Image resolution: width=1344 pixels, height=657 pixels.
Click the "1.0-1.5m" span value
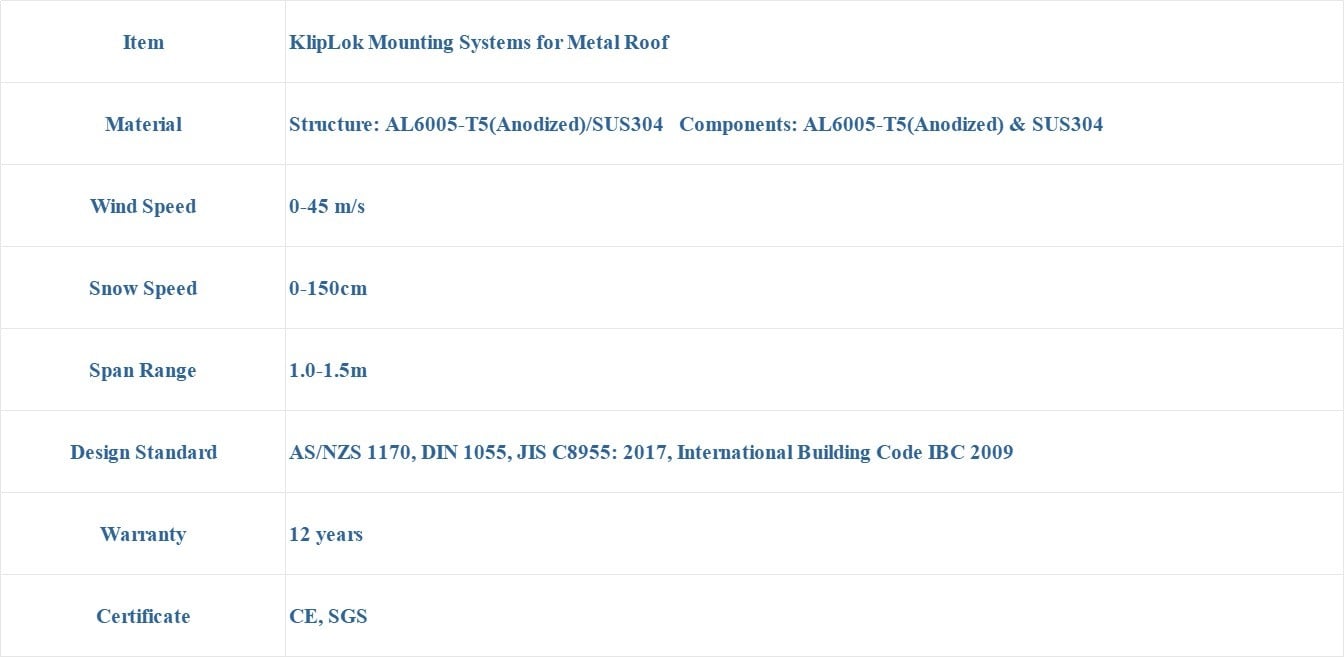pos(328,370)
